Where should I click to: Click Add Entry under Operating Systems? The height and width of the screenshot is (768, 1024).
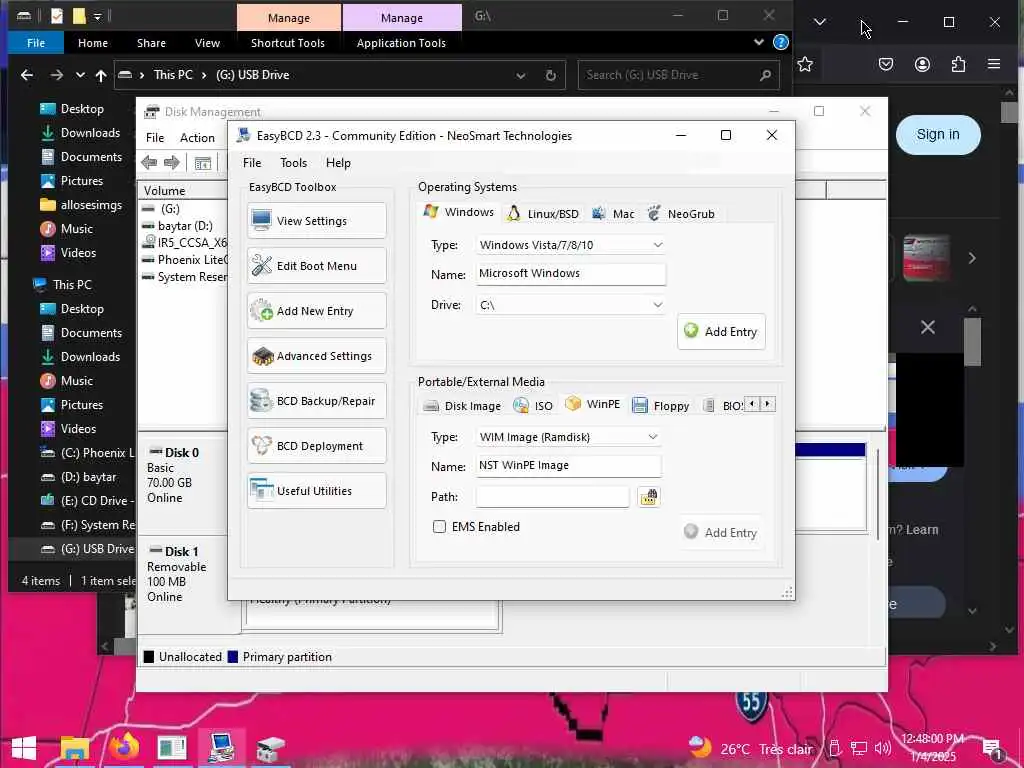pos(721,332)
